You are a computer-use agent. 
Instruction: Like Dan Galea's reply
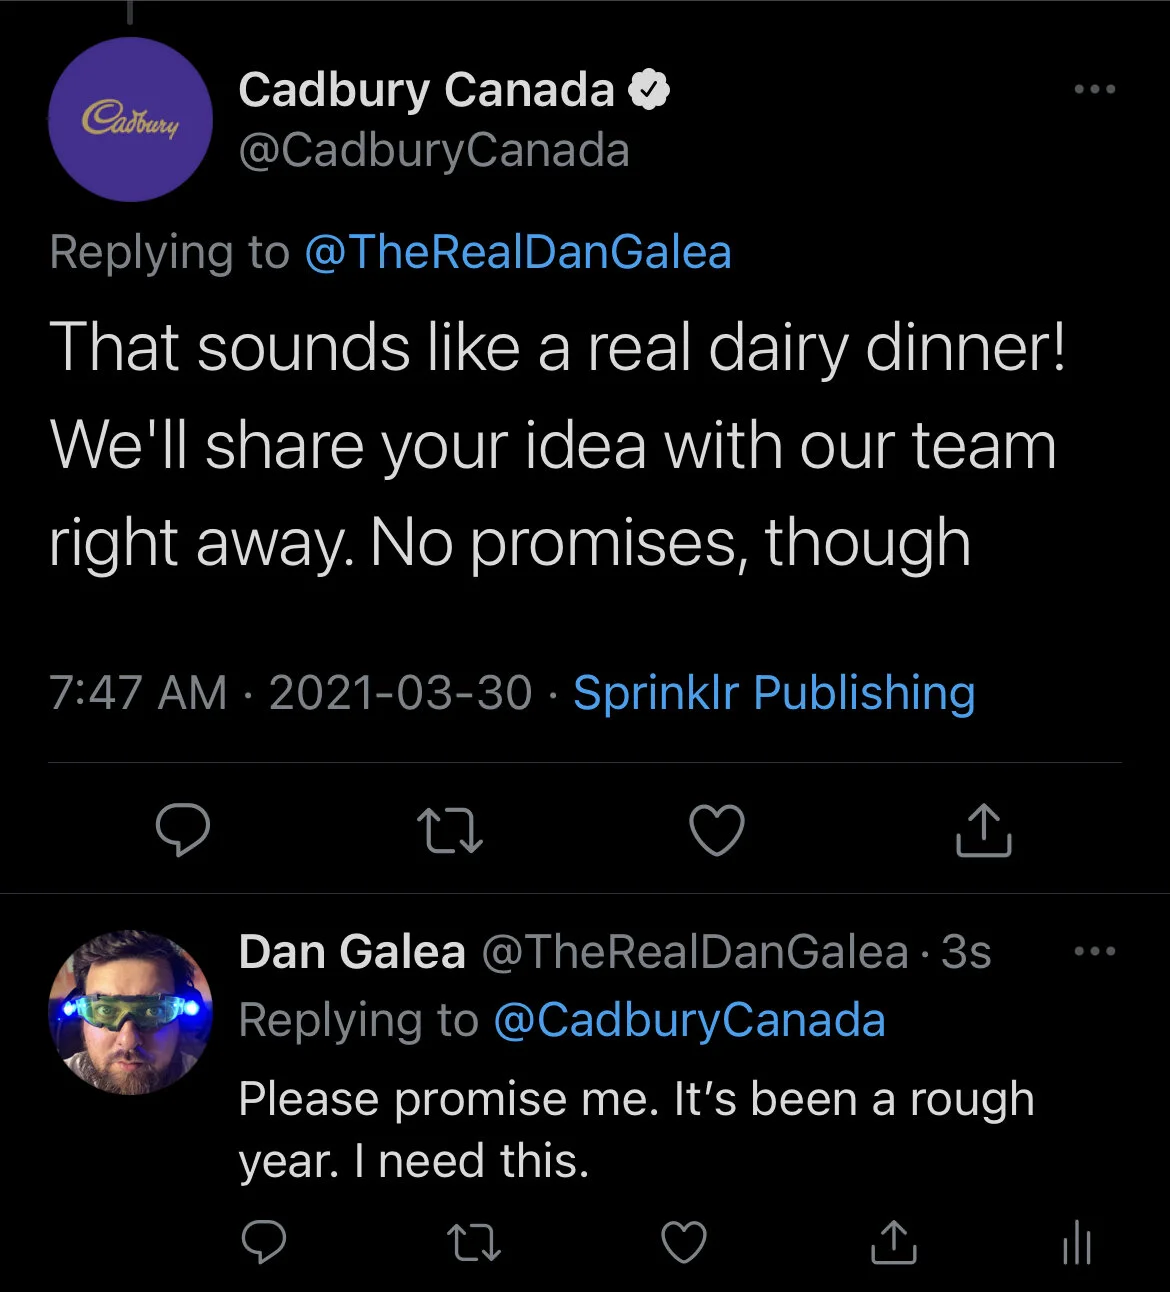click(684, 1243)
